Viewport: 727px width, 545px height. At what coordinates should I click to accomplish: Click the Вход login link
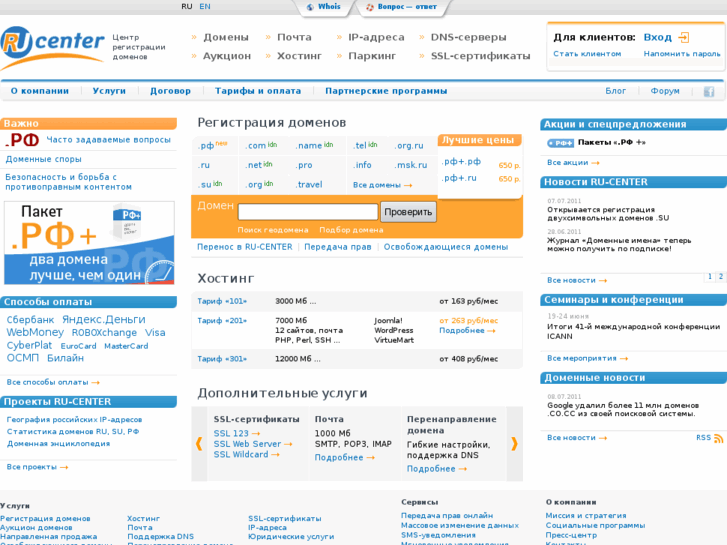tap(657, 38)
